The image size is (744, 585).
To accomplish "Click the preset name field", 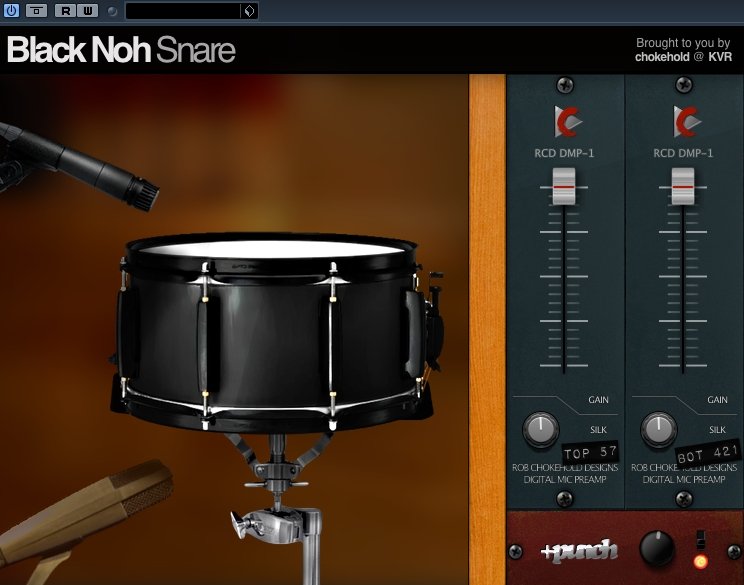I will coord(183,11).
